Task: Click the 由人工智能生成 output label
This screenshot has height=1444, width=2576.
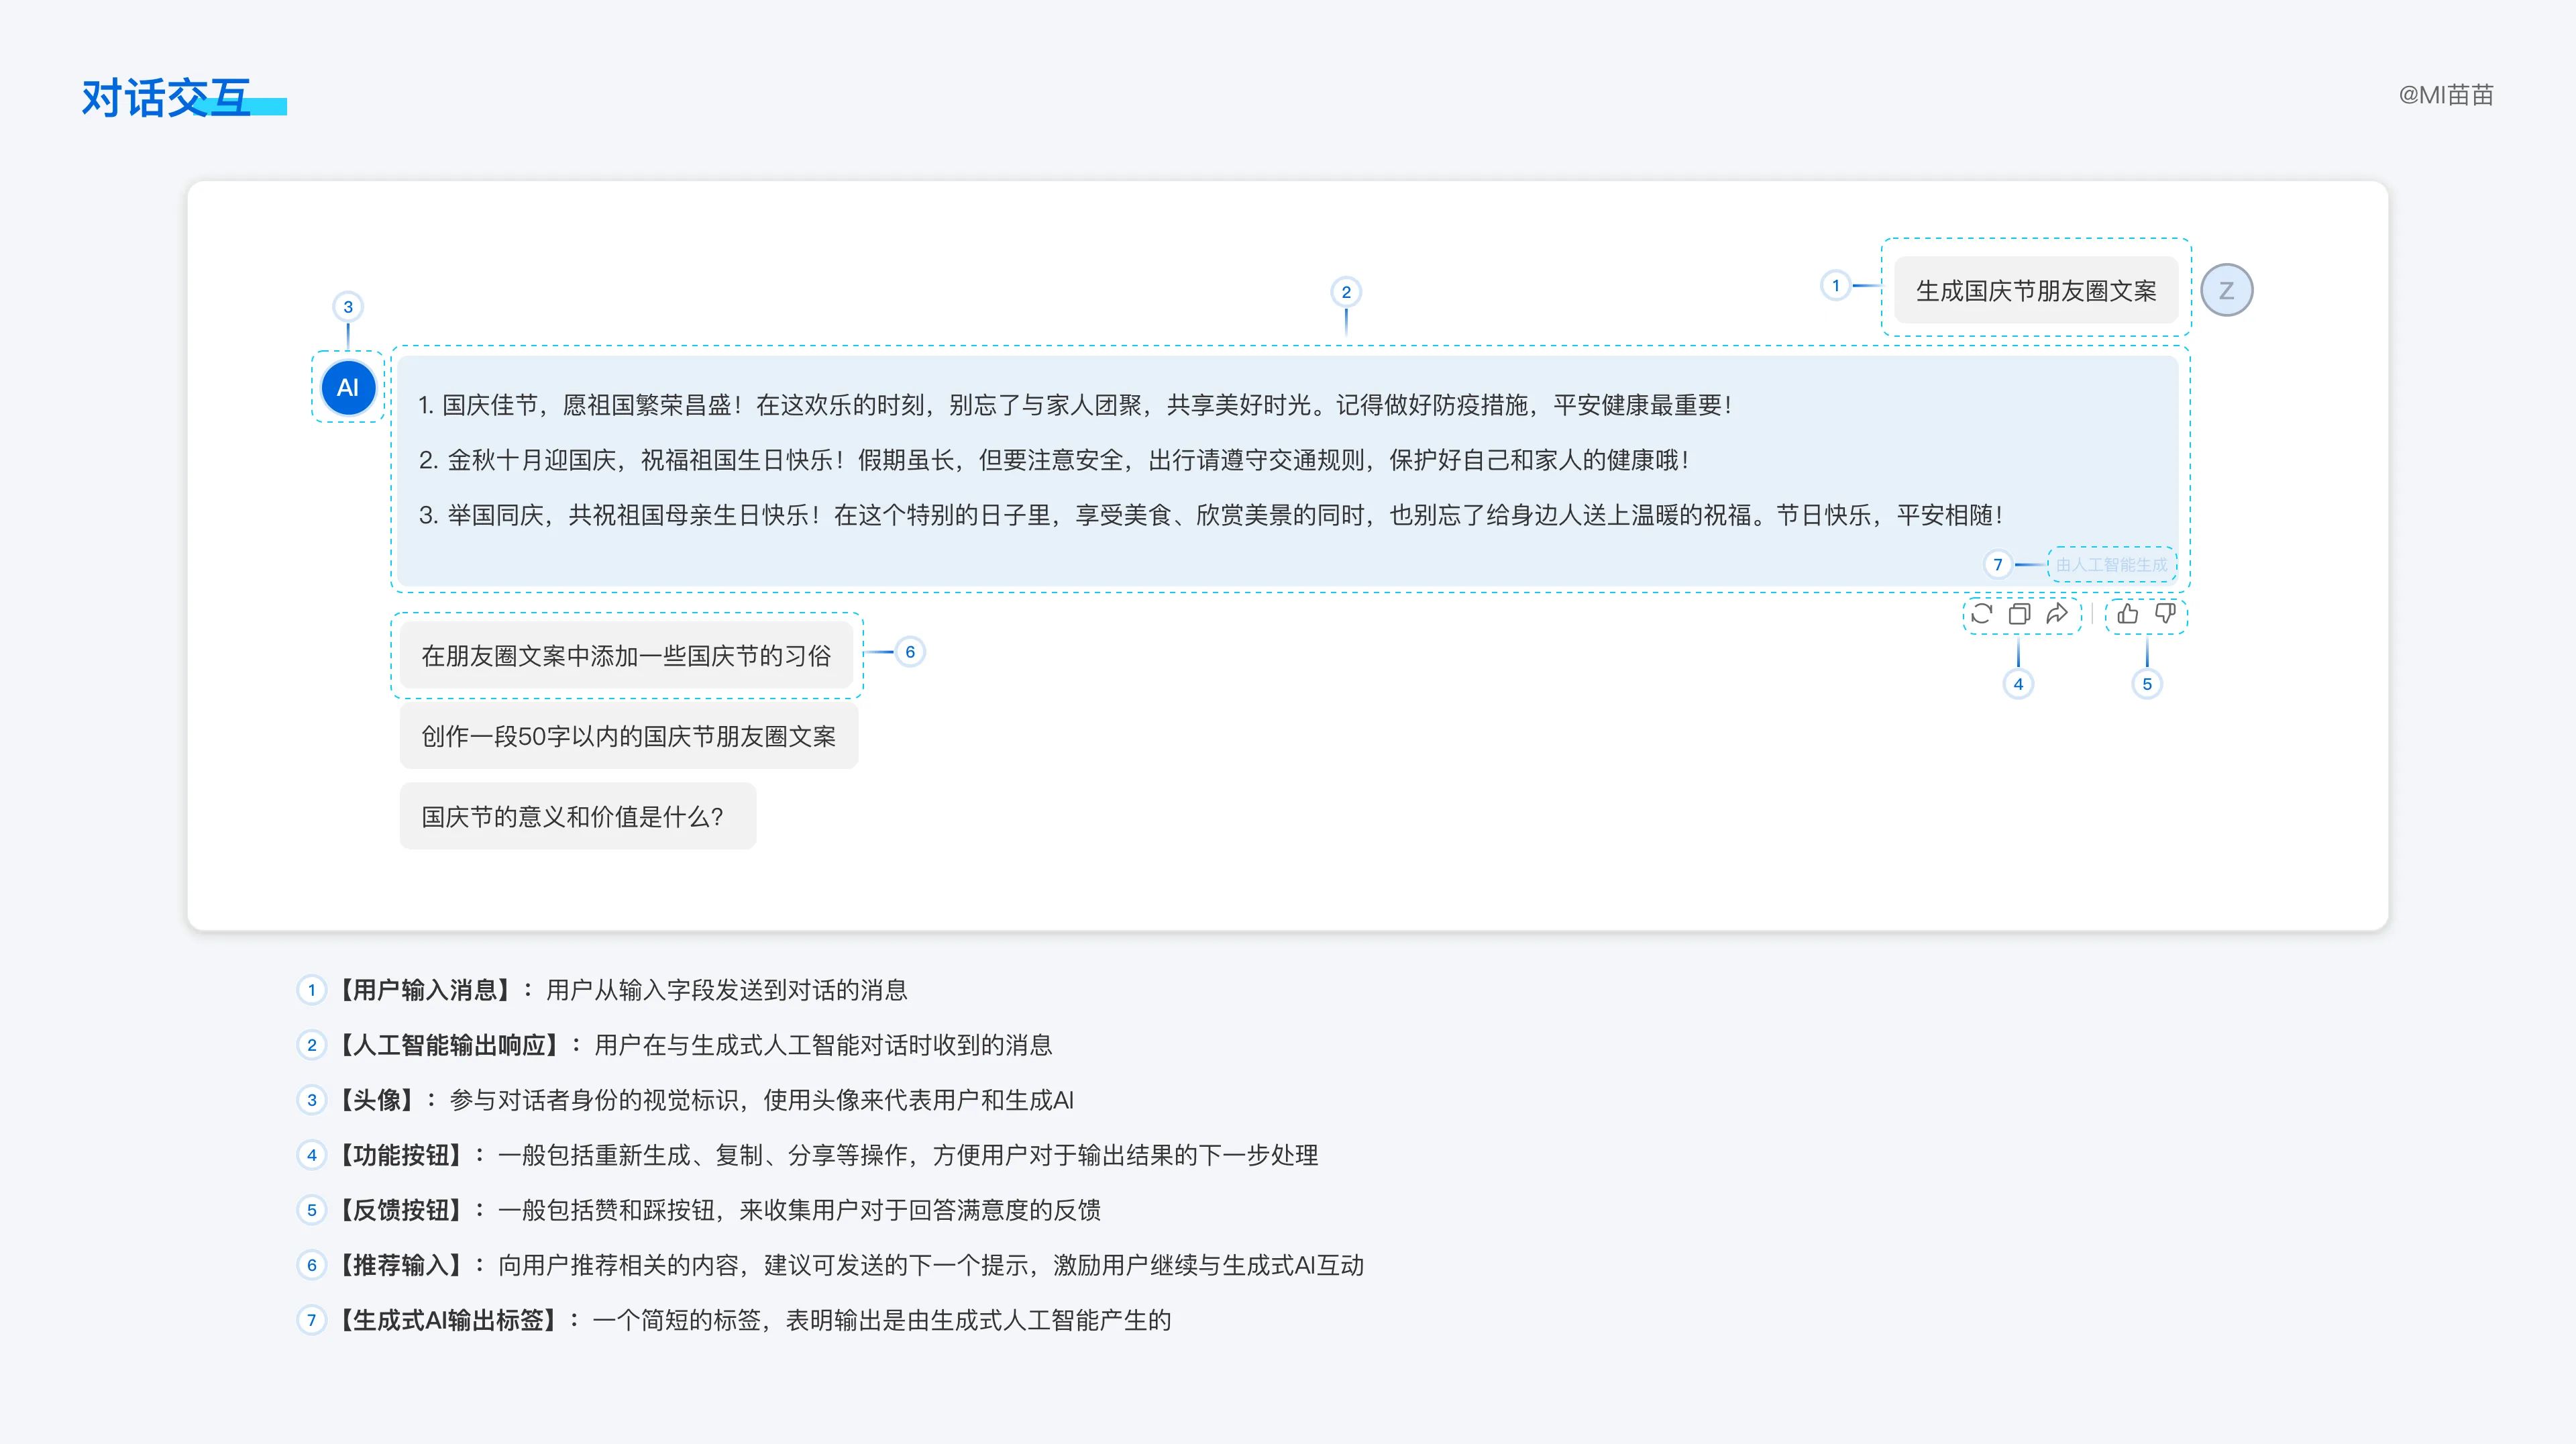Action: 2111,565
